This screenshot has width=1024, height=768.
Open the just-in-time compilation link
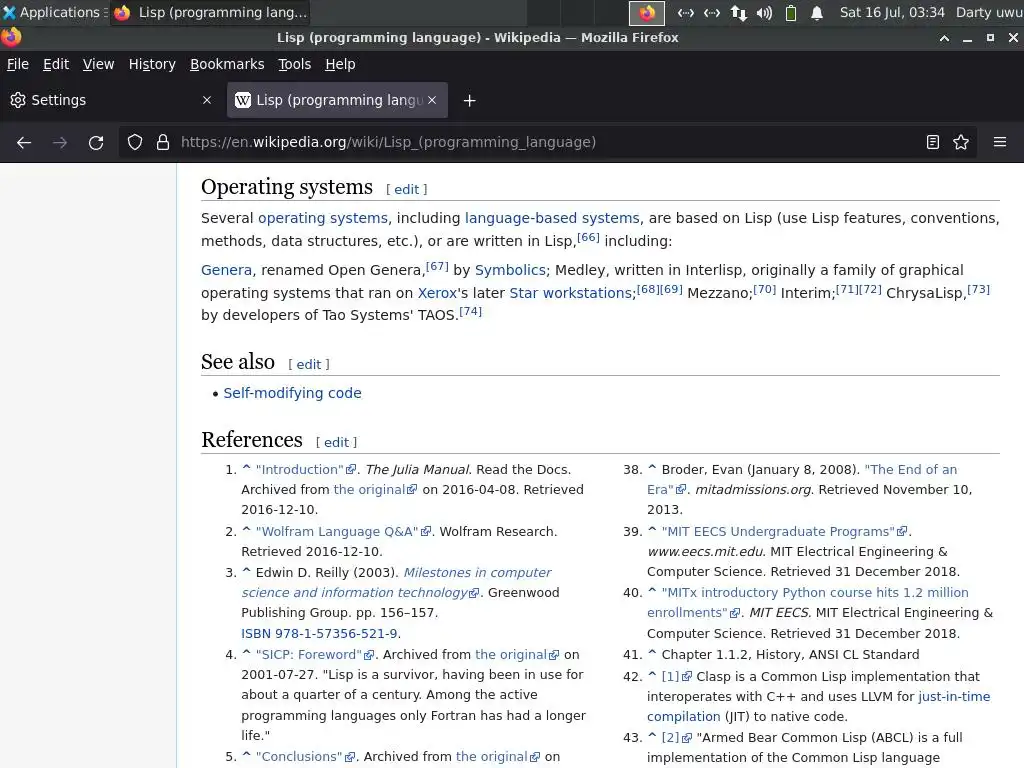[x=819, y=707]
